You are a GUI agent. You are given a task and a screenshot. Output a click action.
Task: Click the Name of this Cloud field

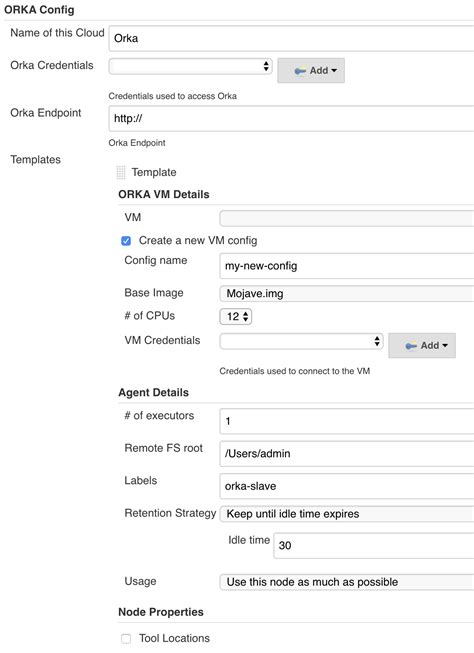(x=291, y=38)
